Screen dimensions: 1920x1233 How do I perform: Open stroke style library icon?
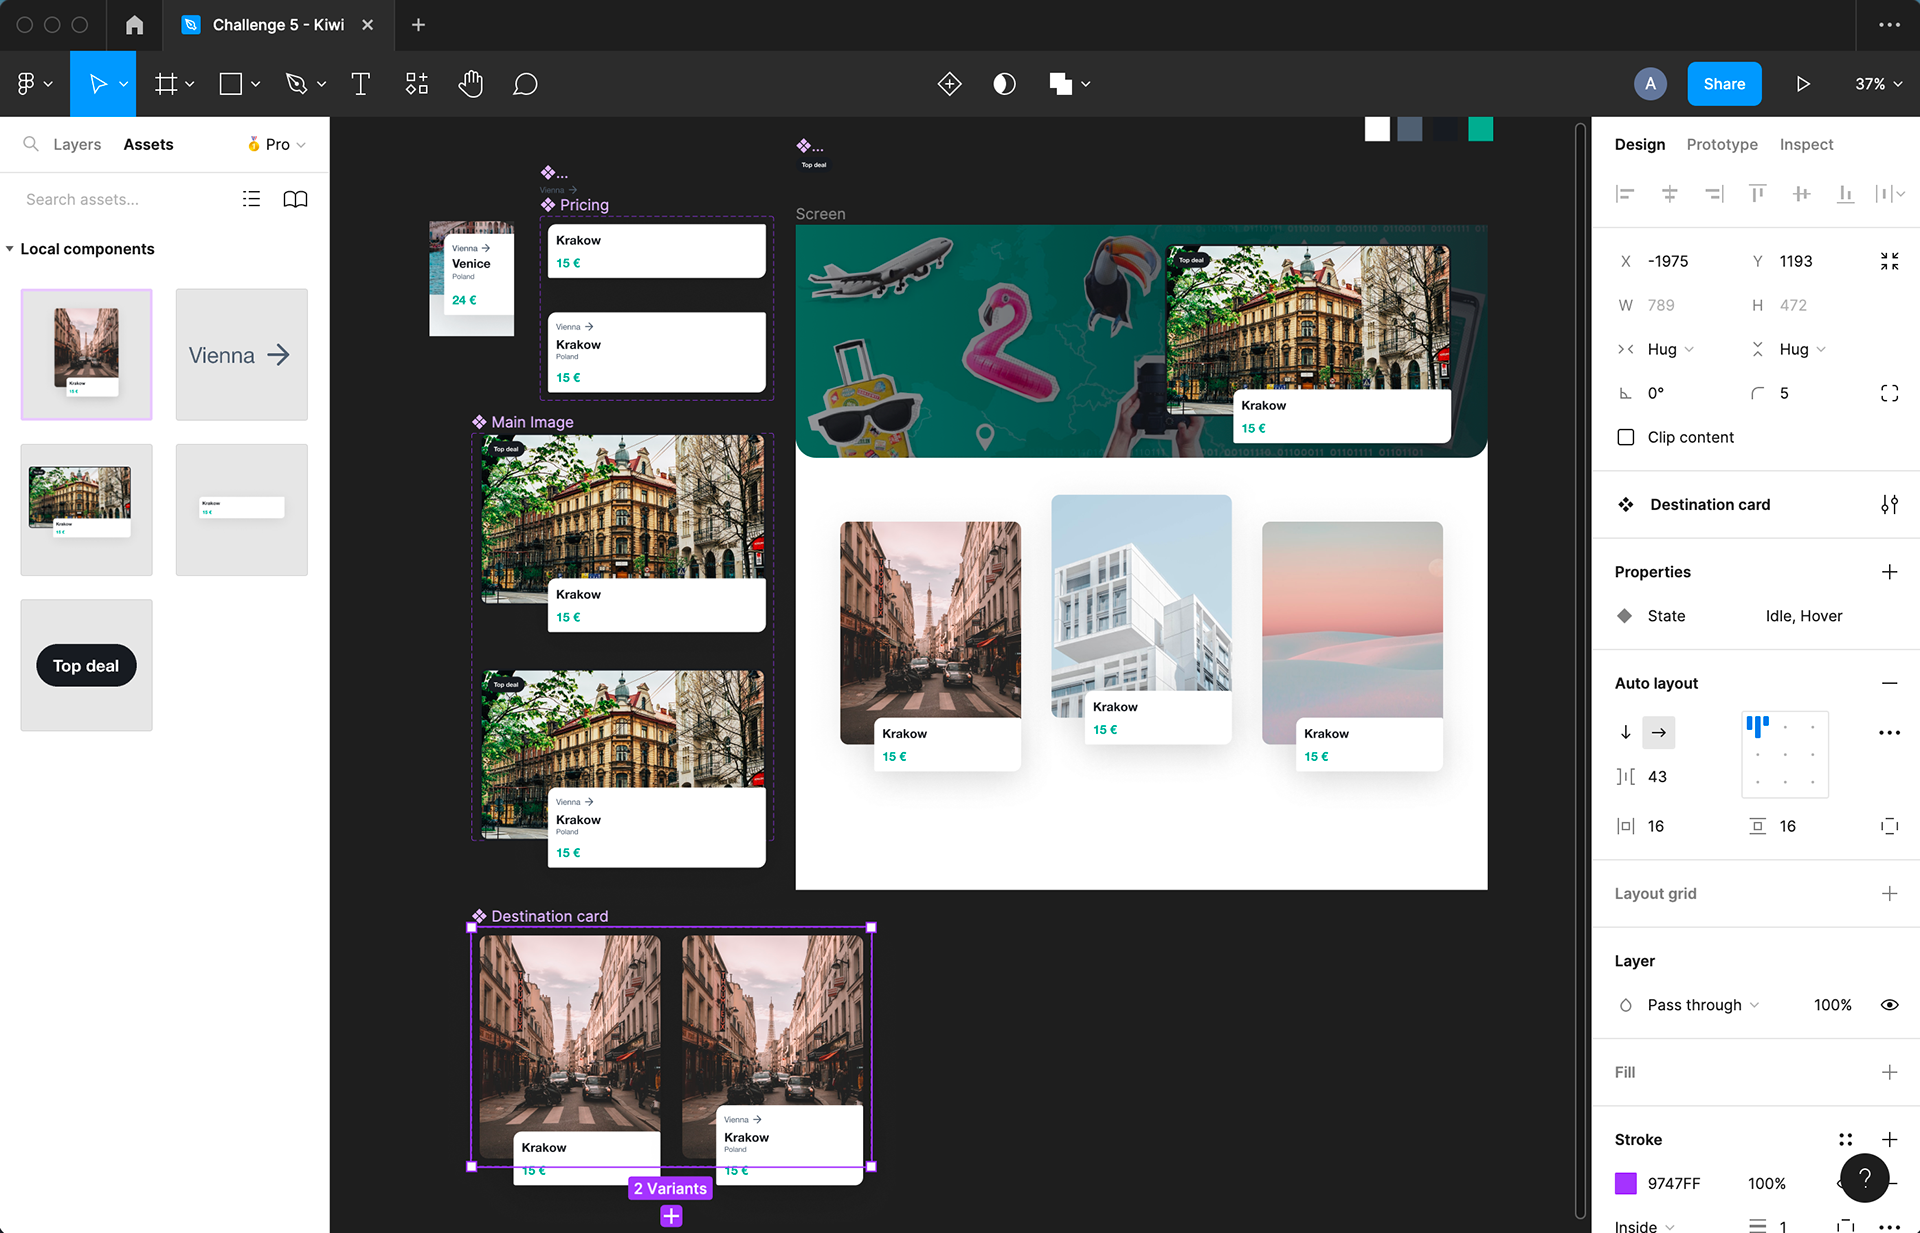[1845, 1140]
